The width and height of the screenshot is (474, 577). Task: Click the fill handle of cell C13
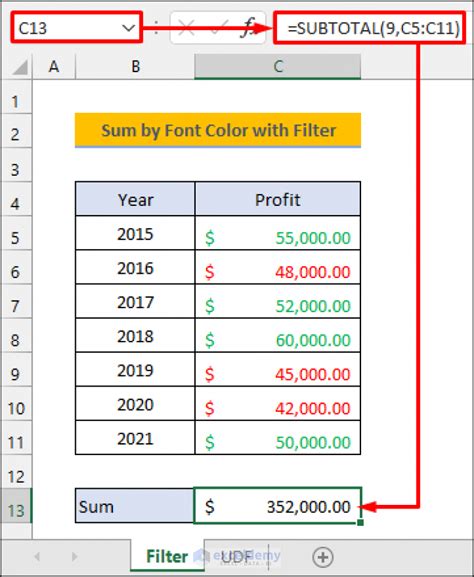360,523
